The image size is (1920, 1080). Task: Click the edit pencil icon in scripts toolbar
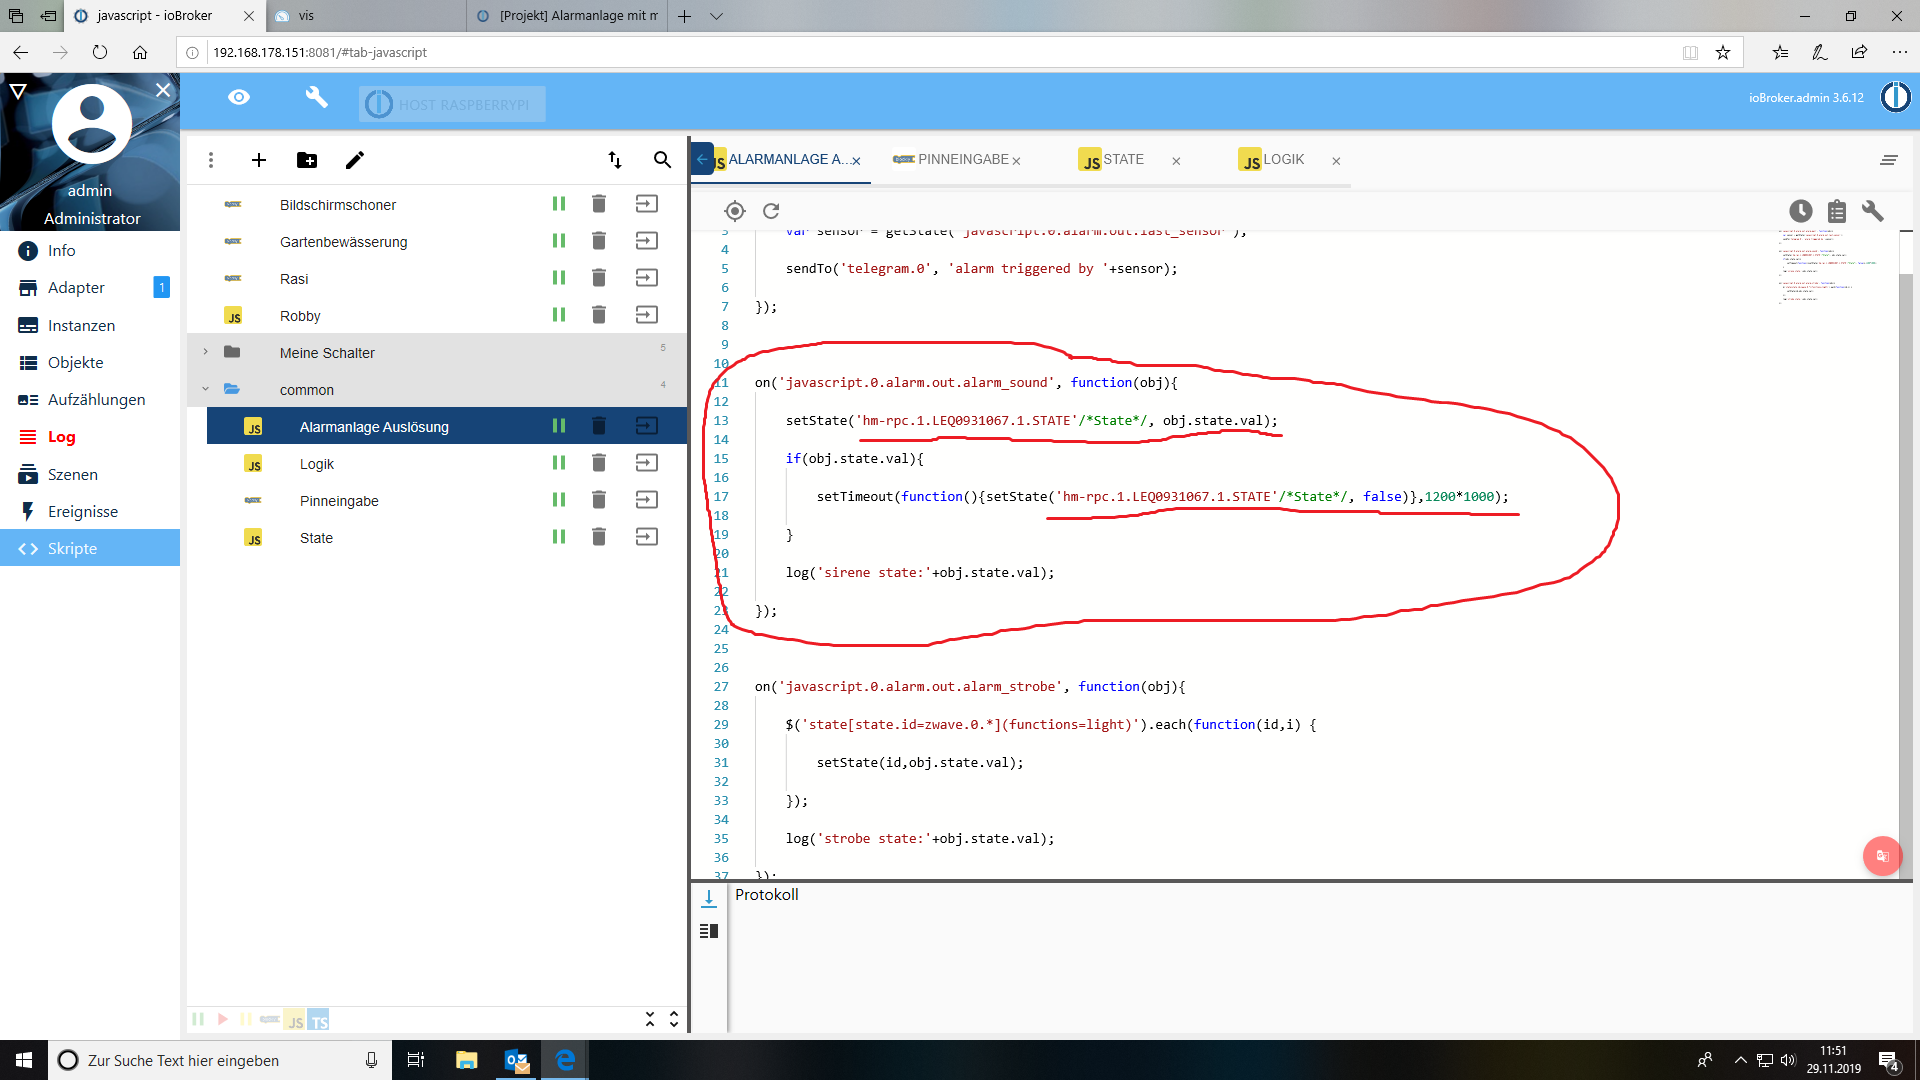[x=355, y=160]
